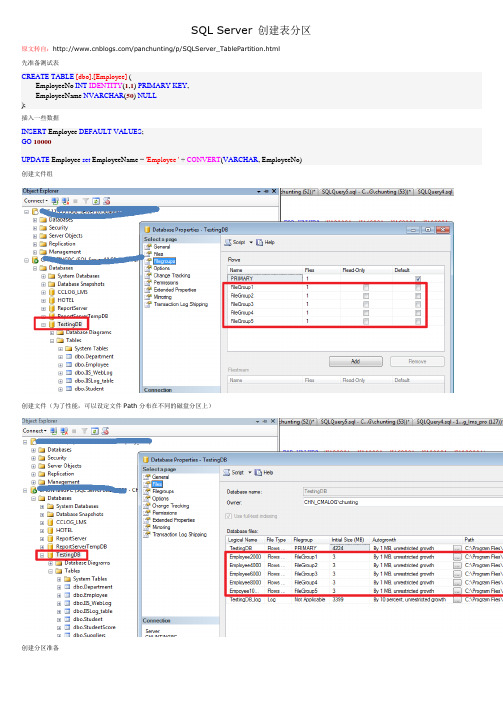
Task: Switch to SQLQuery4.sql g_lms_pro (127) tab
Action: pos(458,422)
